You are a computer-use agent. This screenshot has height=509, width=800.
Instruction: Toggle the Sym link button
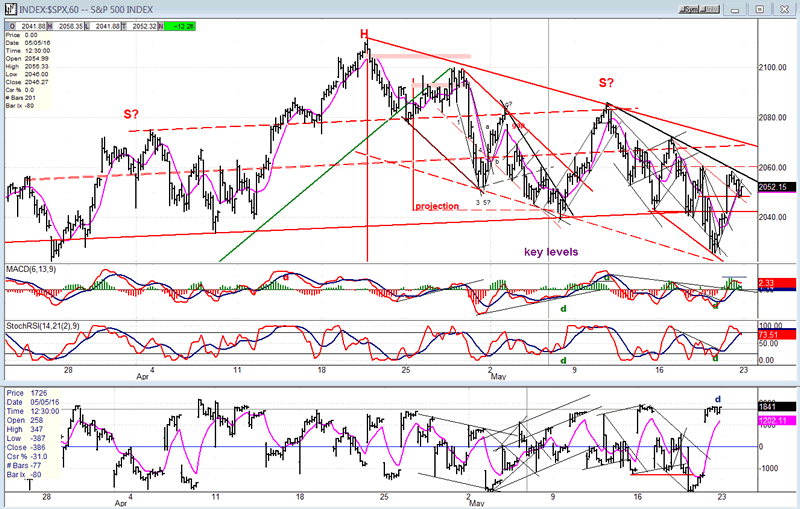click(690, 8)
